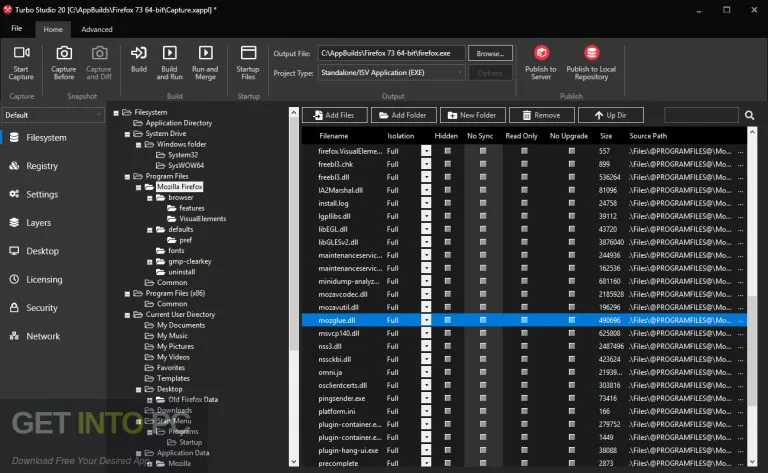
Task: Open the Default layer dropdown
Action: (53, 115)
